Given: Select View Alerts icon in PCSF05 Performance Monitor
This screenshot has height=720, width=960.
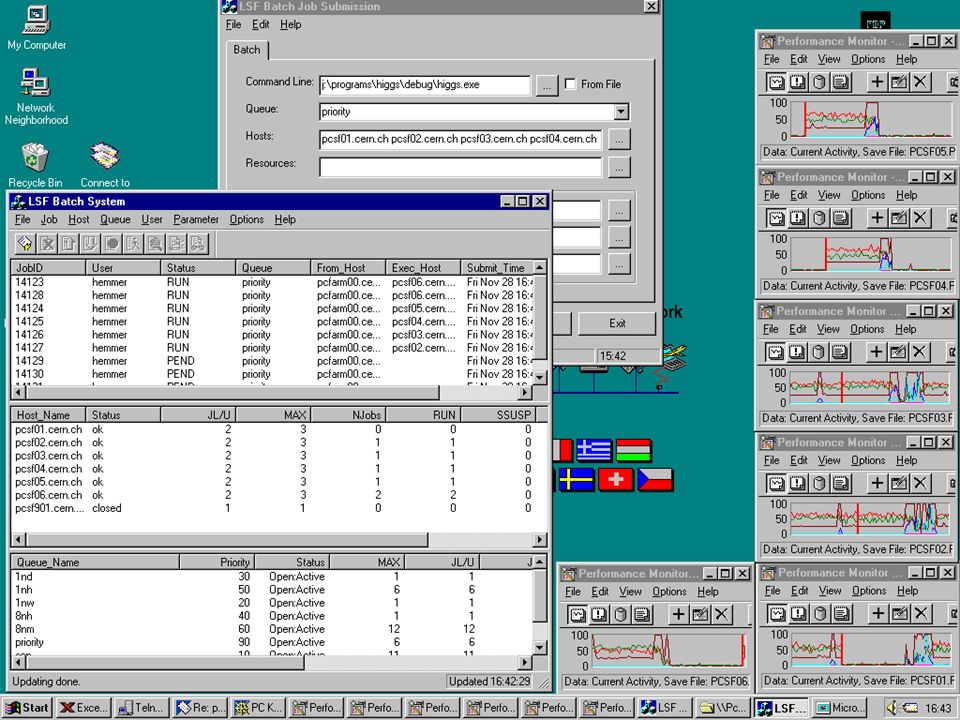Looking at the screenshot, I should [x=798, y=82].
